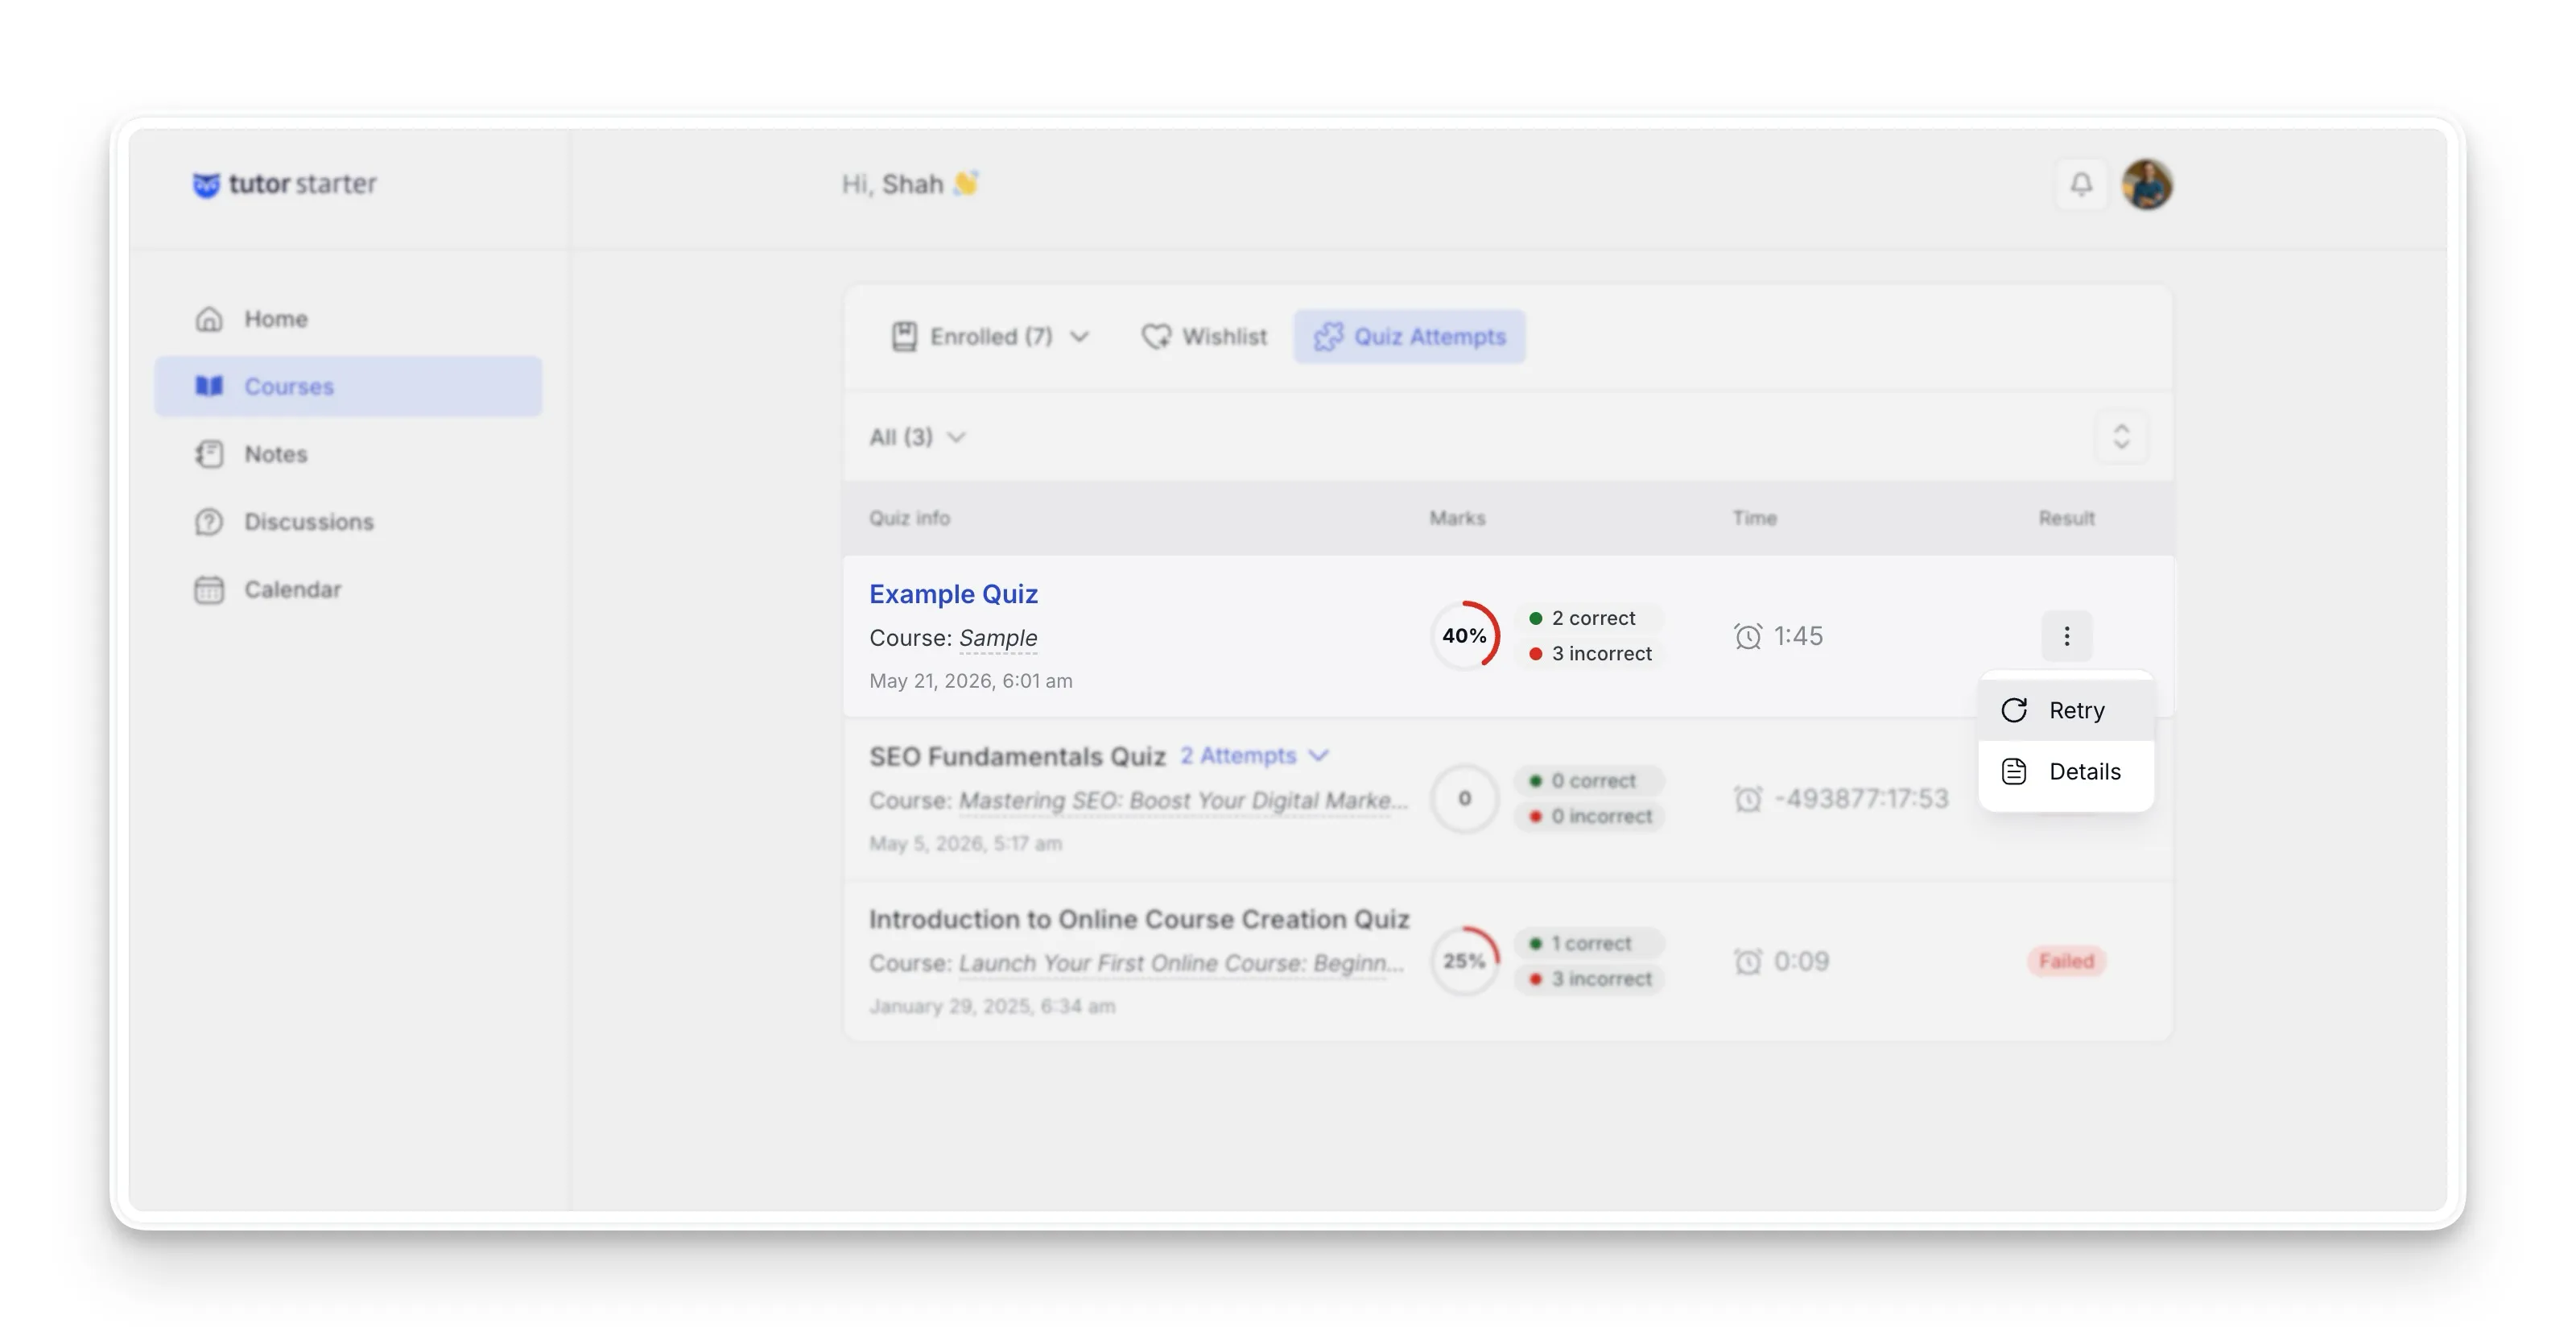Open the user profile avatar

(x=2147, y=184)
